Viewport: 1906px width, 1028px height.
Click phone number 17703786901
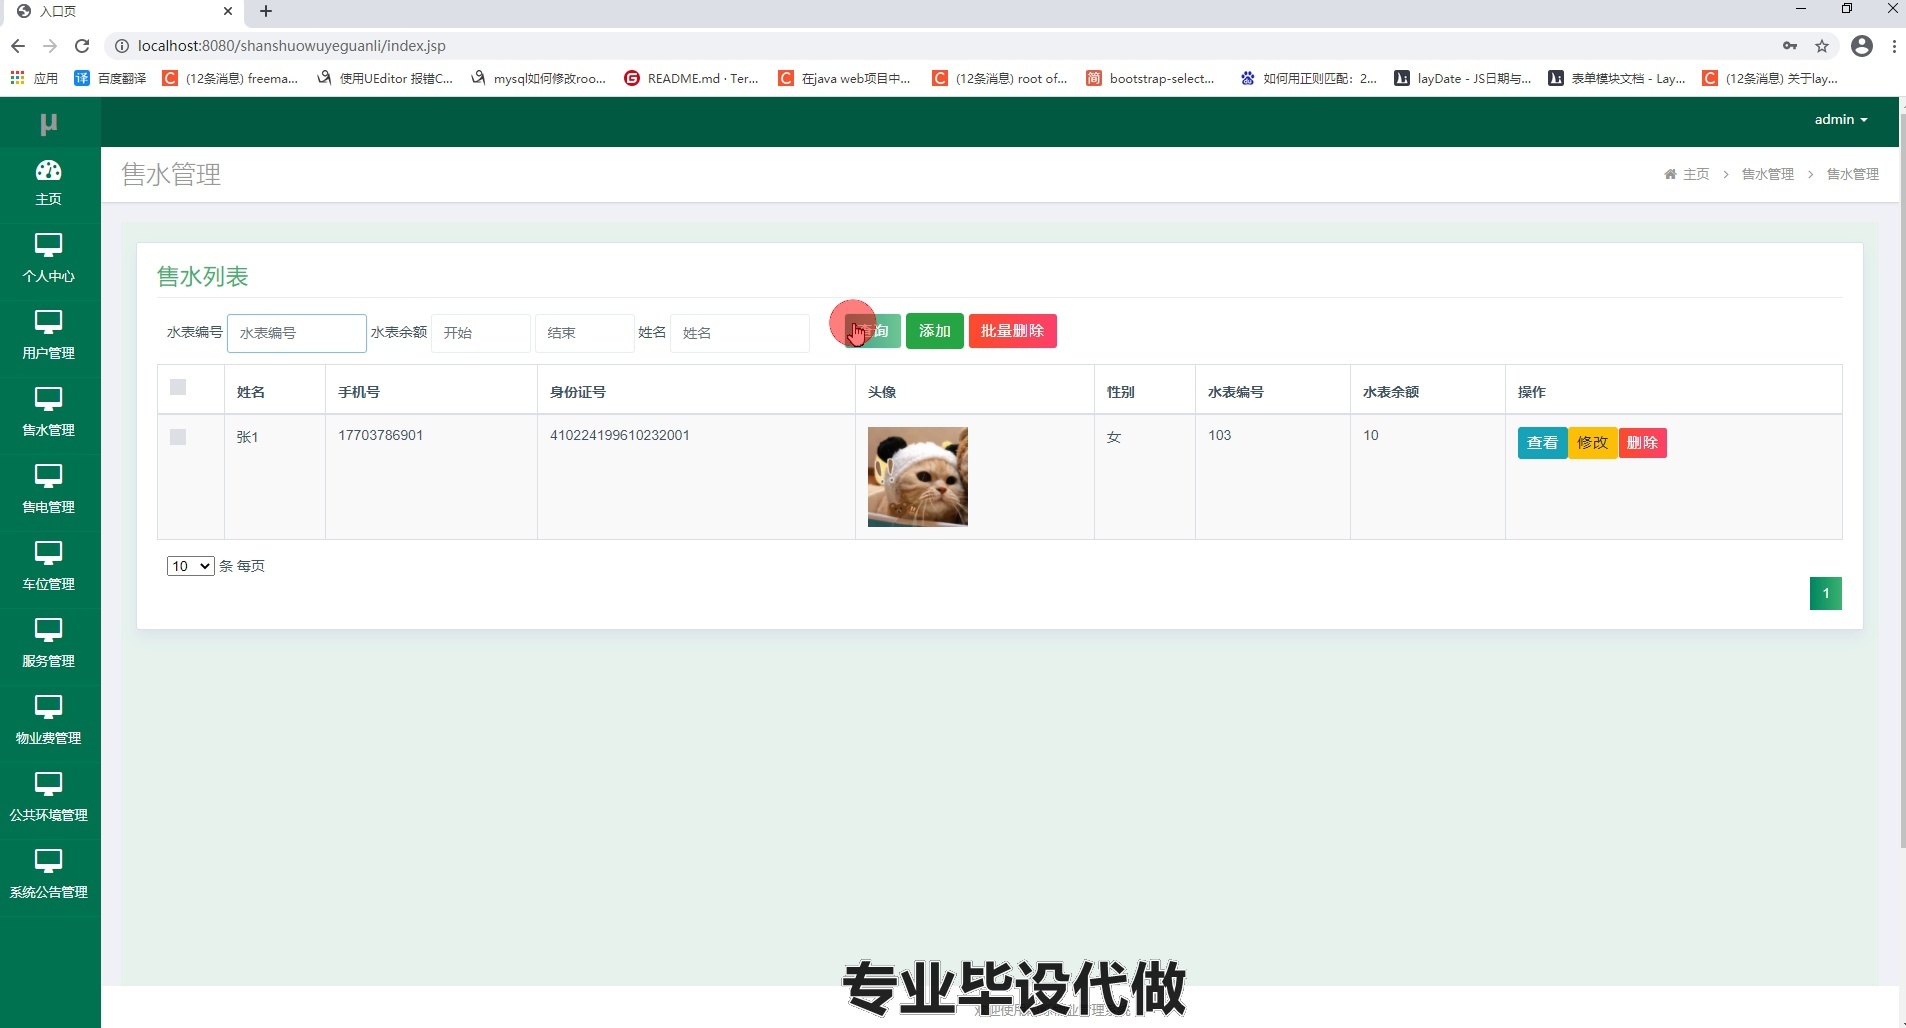(x=381, y=435)
